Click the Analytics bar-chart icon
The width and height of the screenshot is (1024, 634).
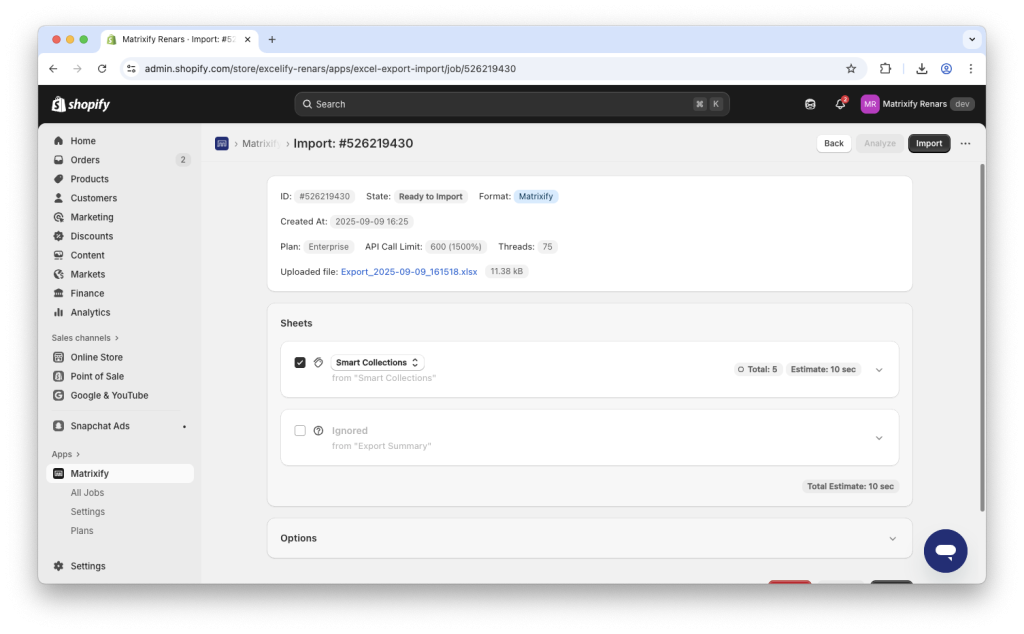(60, 312)
